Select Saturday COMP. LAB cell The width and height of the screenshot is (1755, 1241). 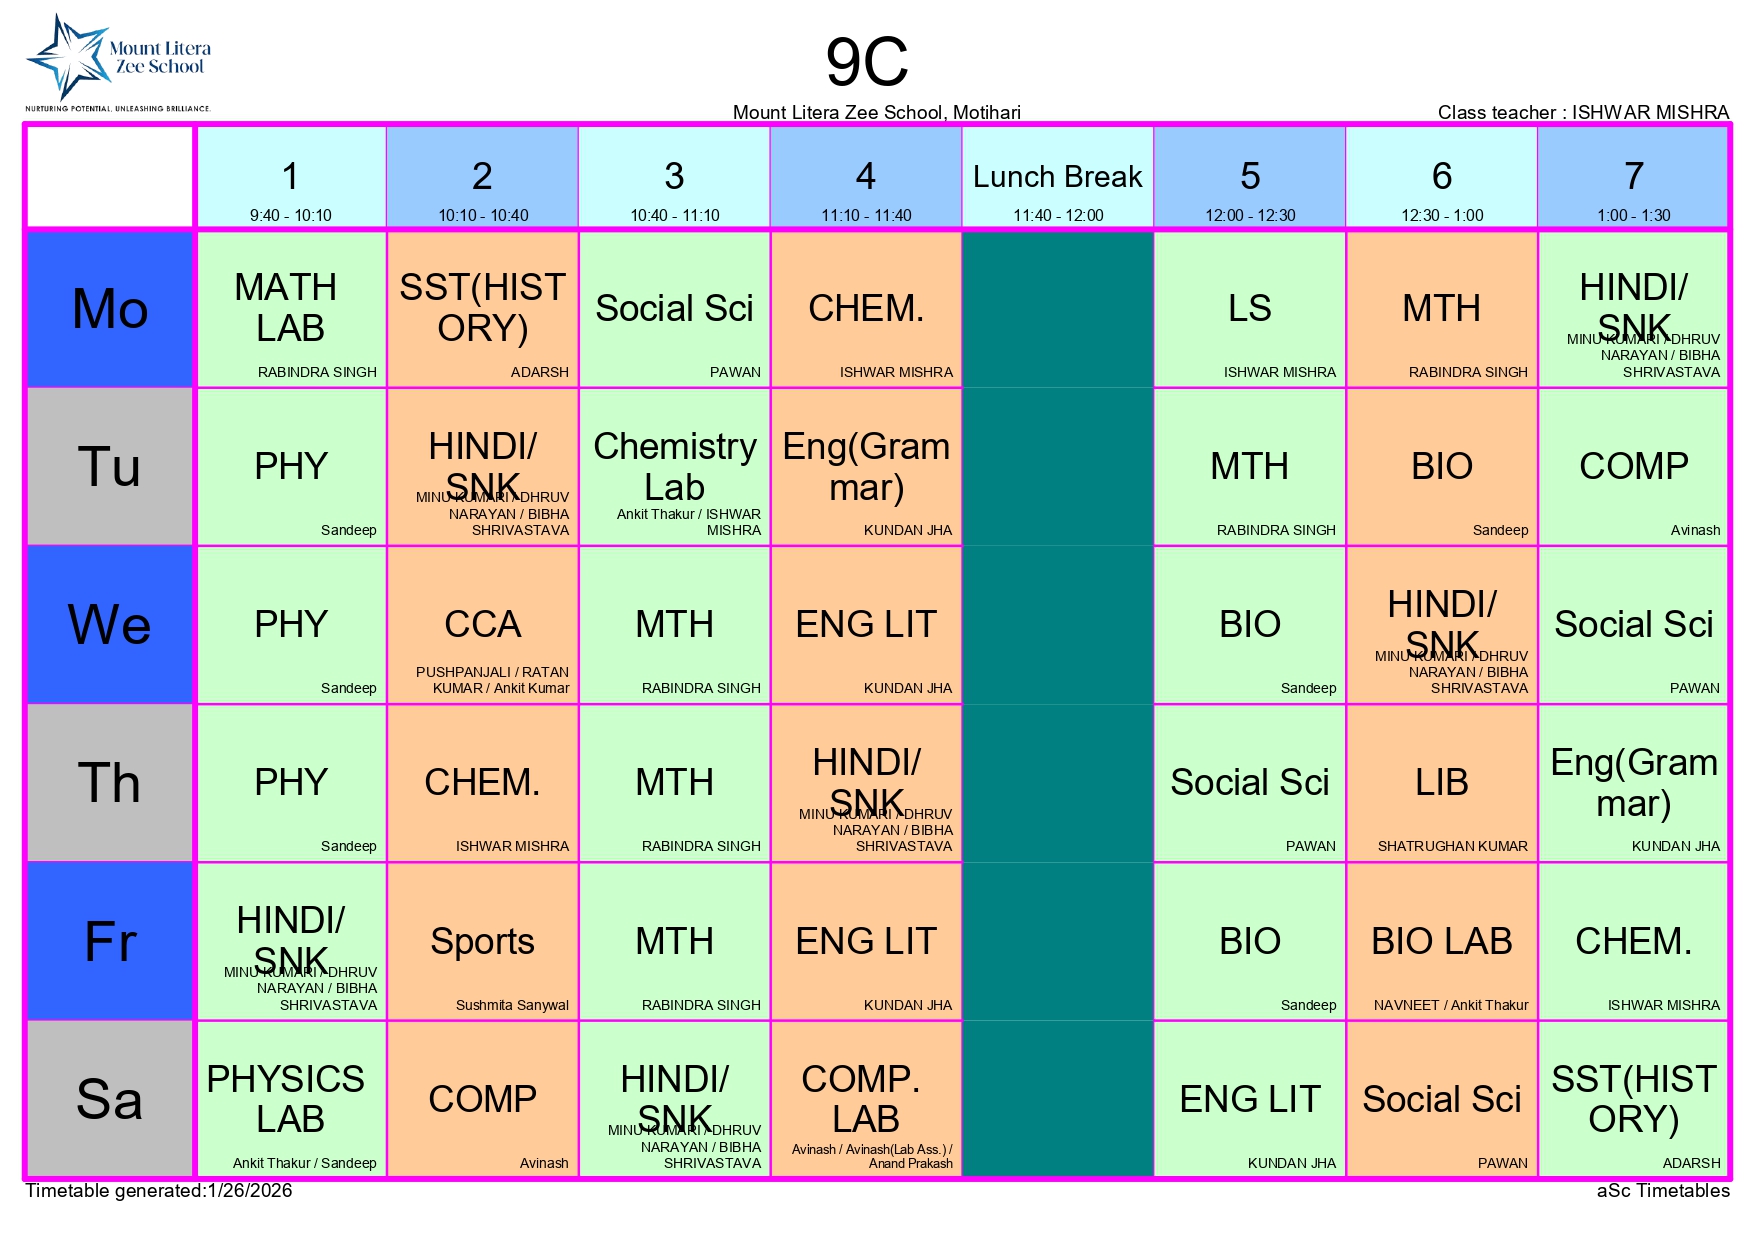pyautogui.click(x=866, y=1099)
